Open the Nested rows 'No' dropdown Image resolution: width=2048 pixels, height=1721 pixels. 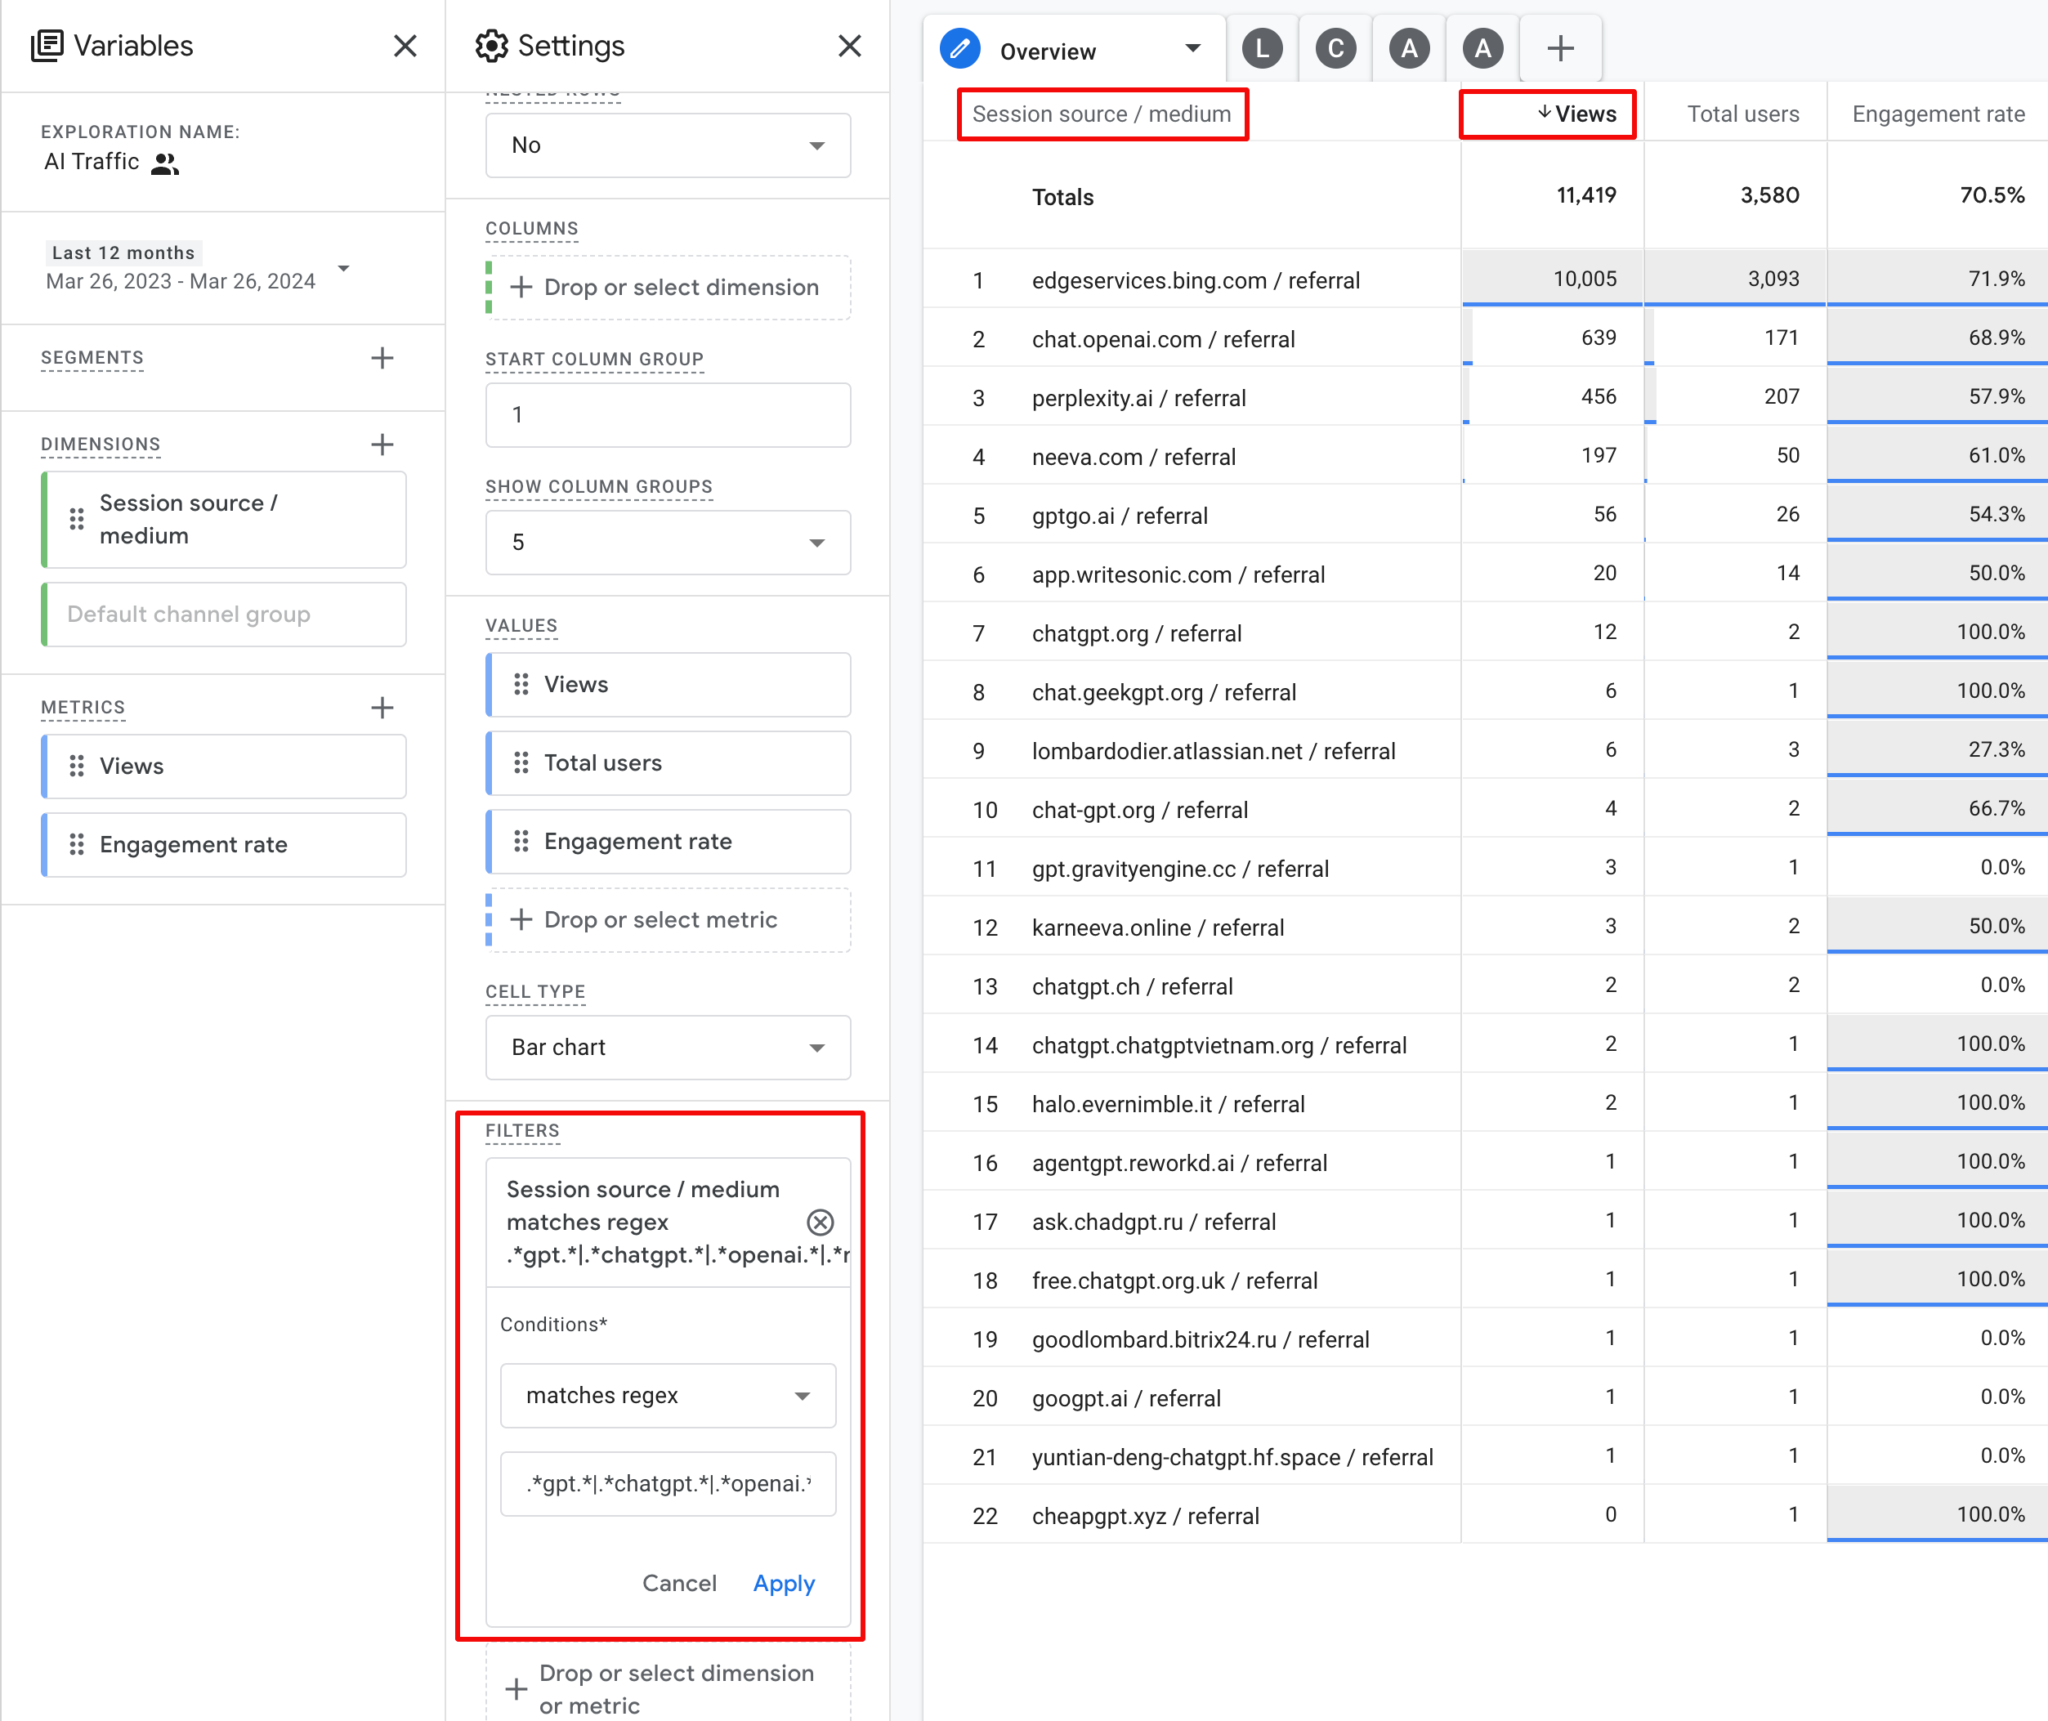[668, 145]
